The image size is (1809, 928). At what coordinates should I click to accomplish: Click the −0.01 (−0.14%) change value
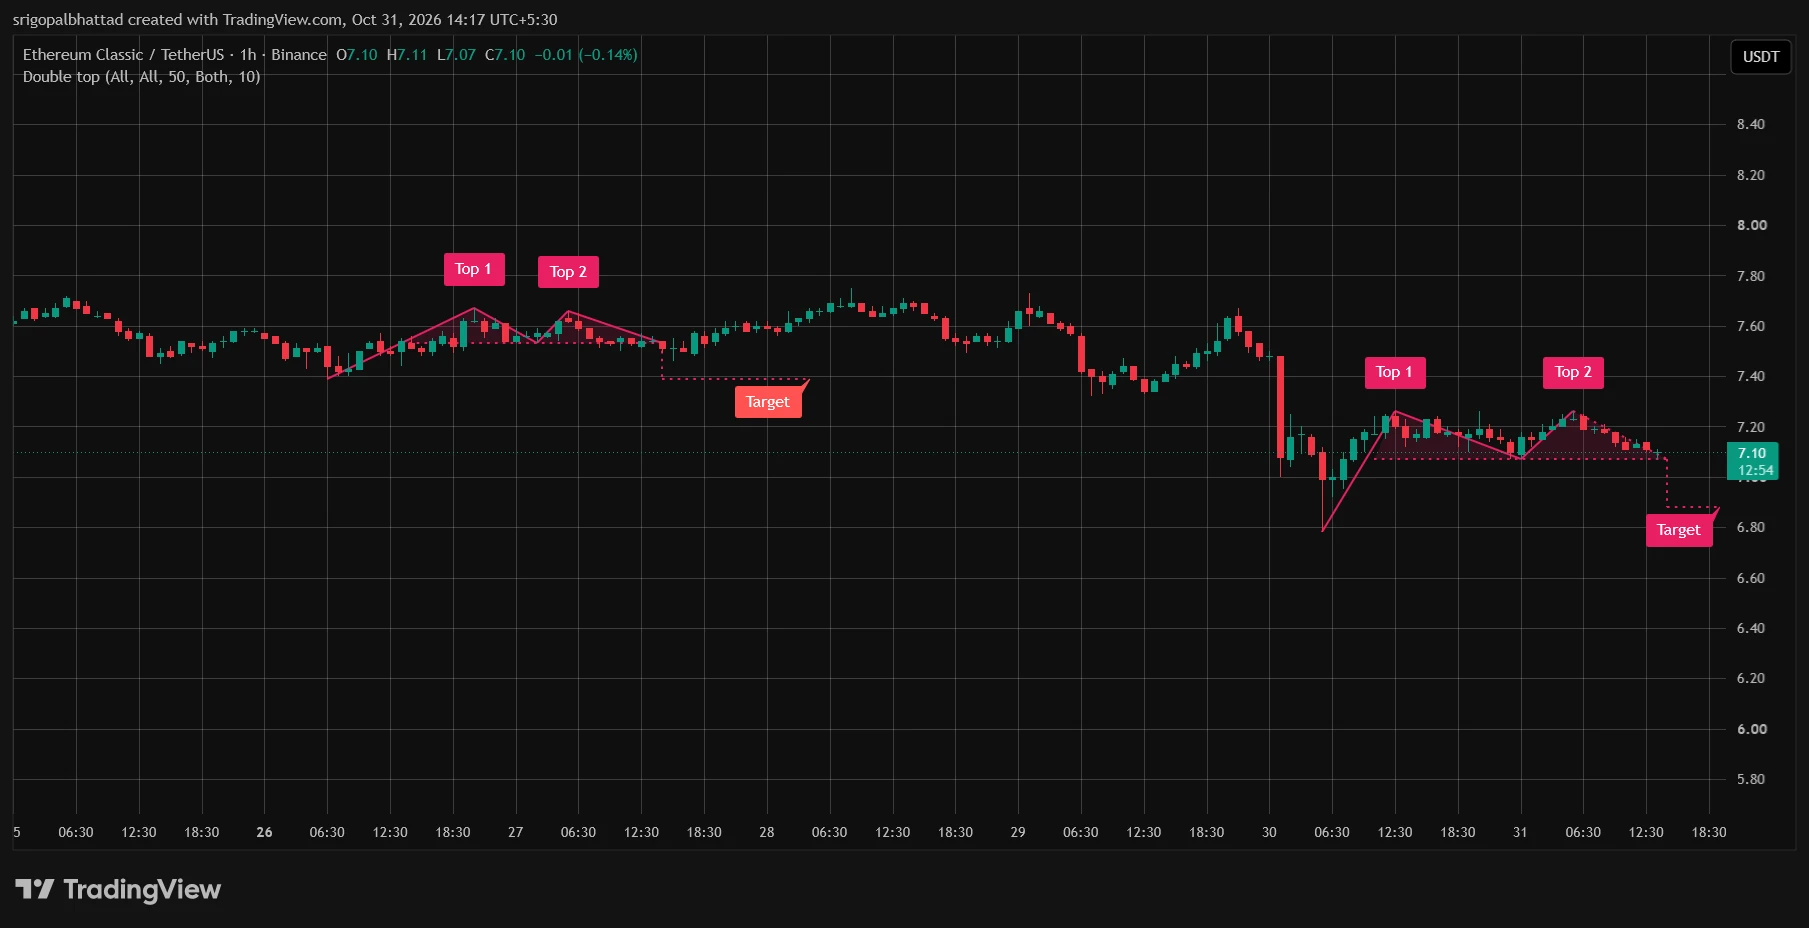pos(586,55)
